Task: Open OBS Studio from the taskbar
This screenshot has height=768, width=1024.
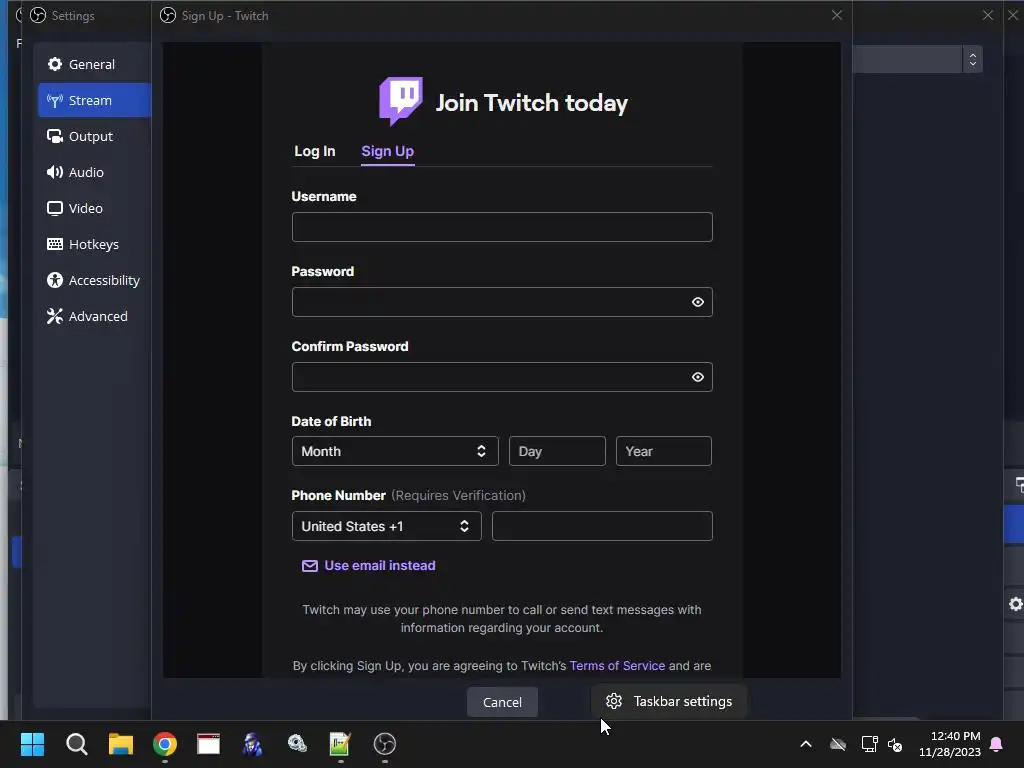Action: pyautogui.click(x=385, y=744)
